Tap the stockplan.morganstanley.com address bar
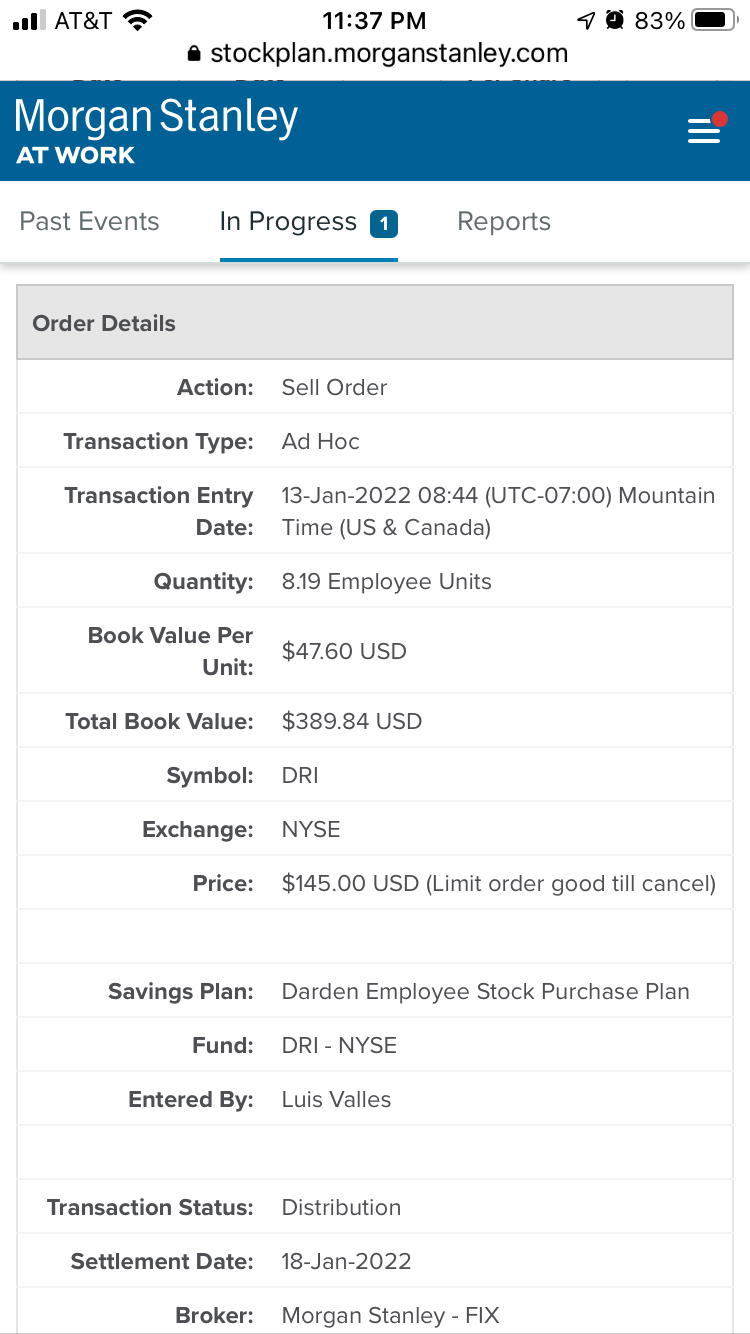Viewport: 750px width, 1334px height. tap(388, 54)
